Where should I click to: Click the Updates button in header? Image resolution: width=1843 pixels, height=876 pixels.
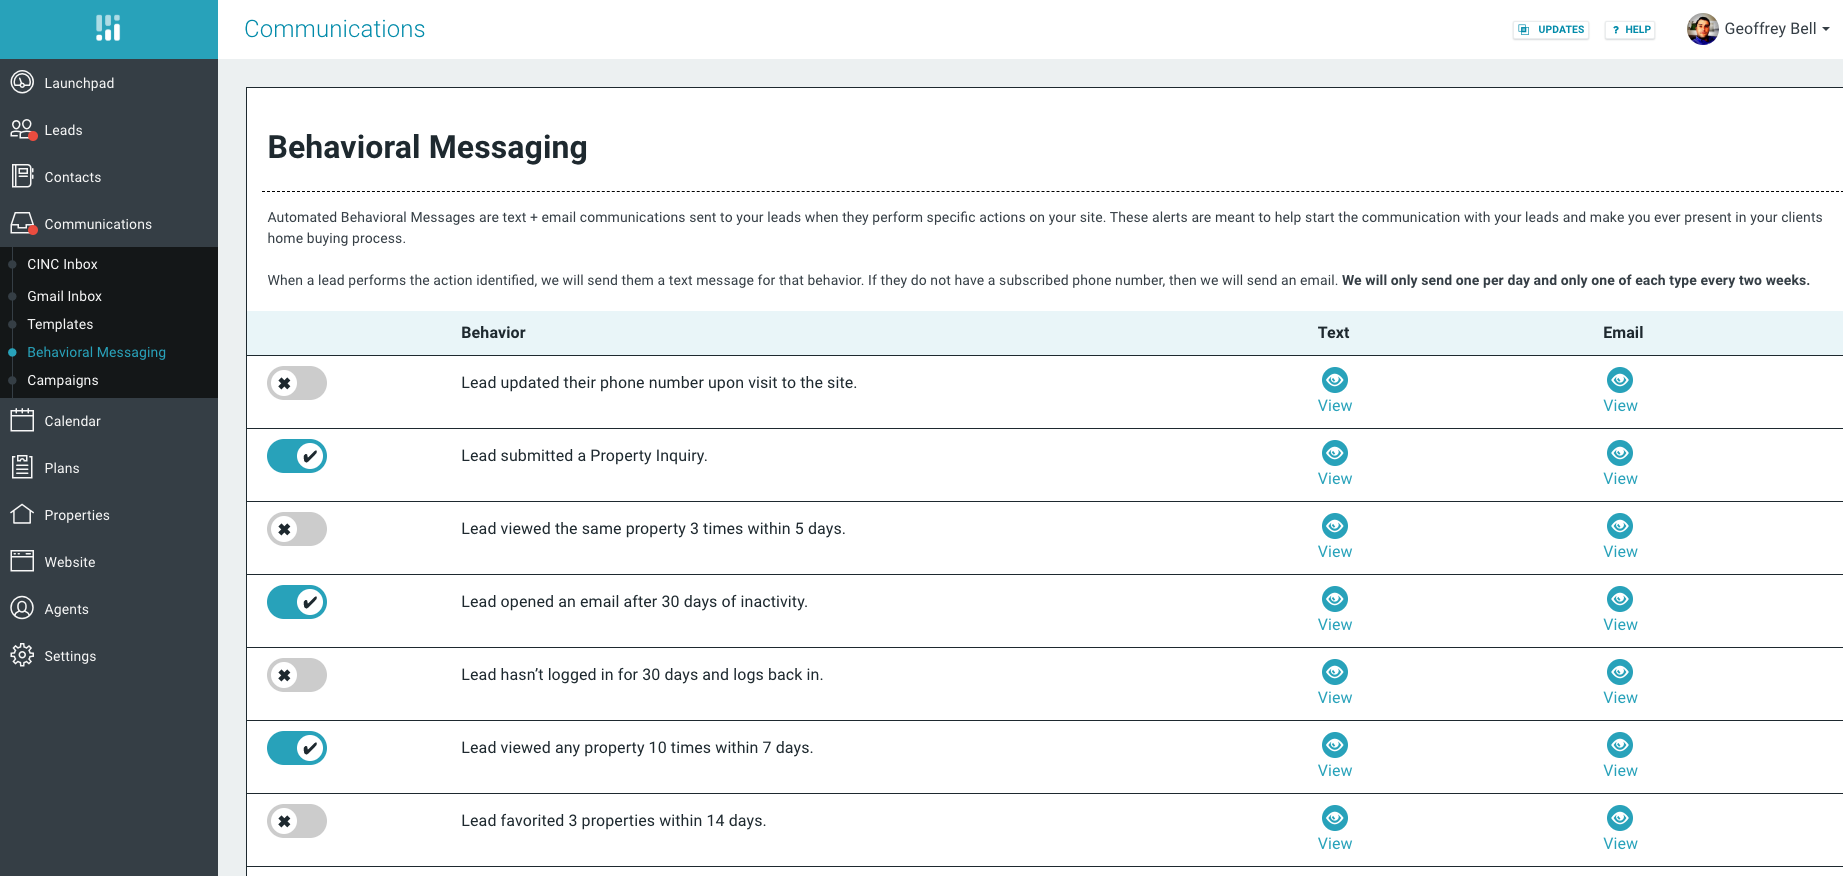(1551, 30)
